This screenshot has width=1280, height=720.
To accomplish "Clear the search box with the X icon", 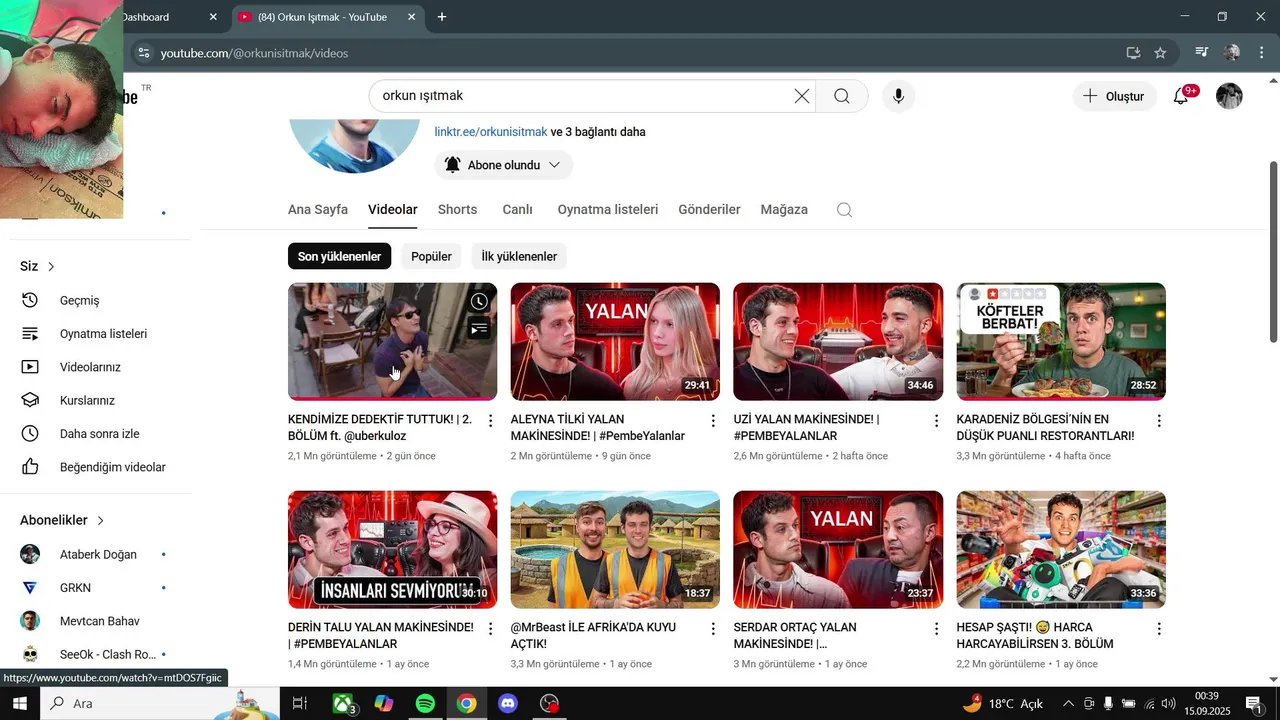I will [802, 96].
